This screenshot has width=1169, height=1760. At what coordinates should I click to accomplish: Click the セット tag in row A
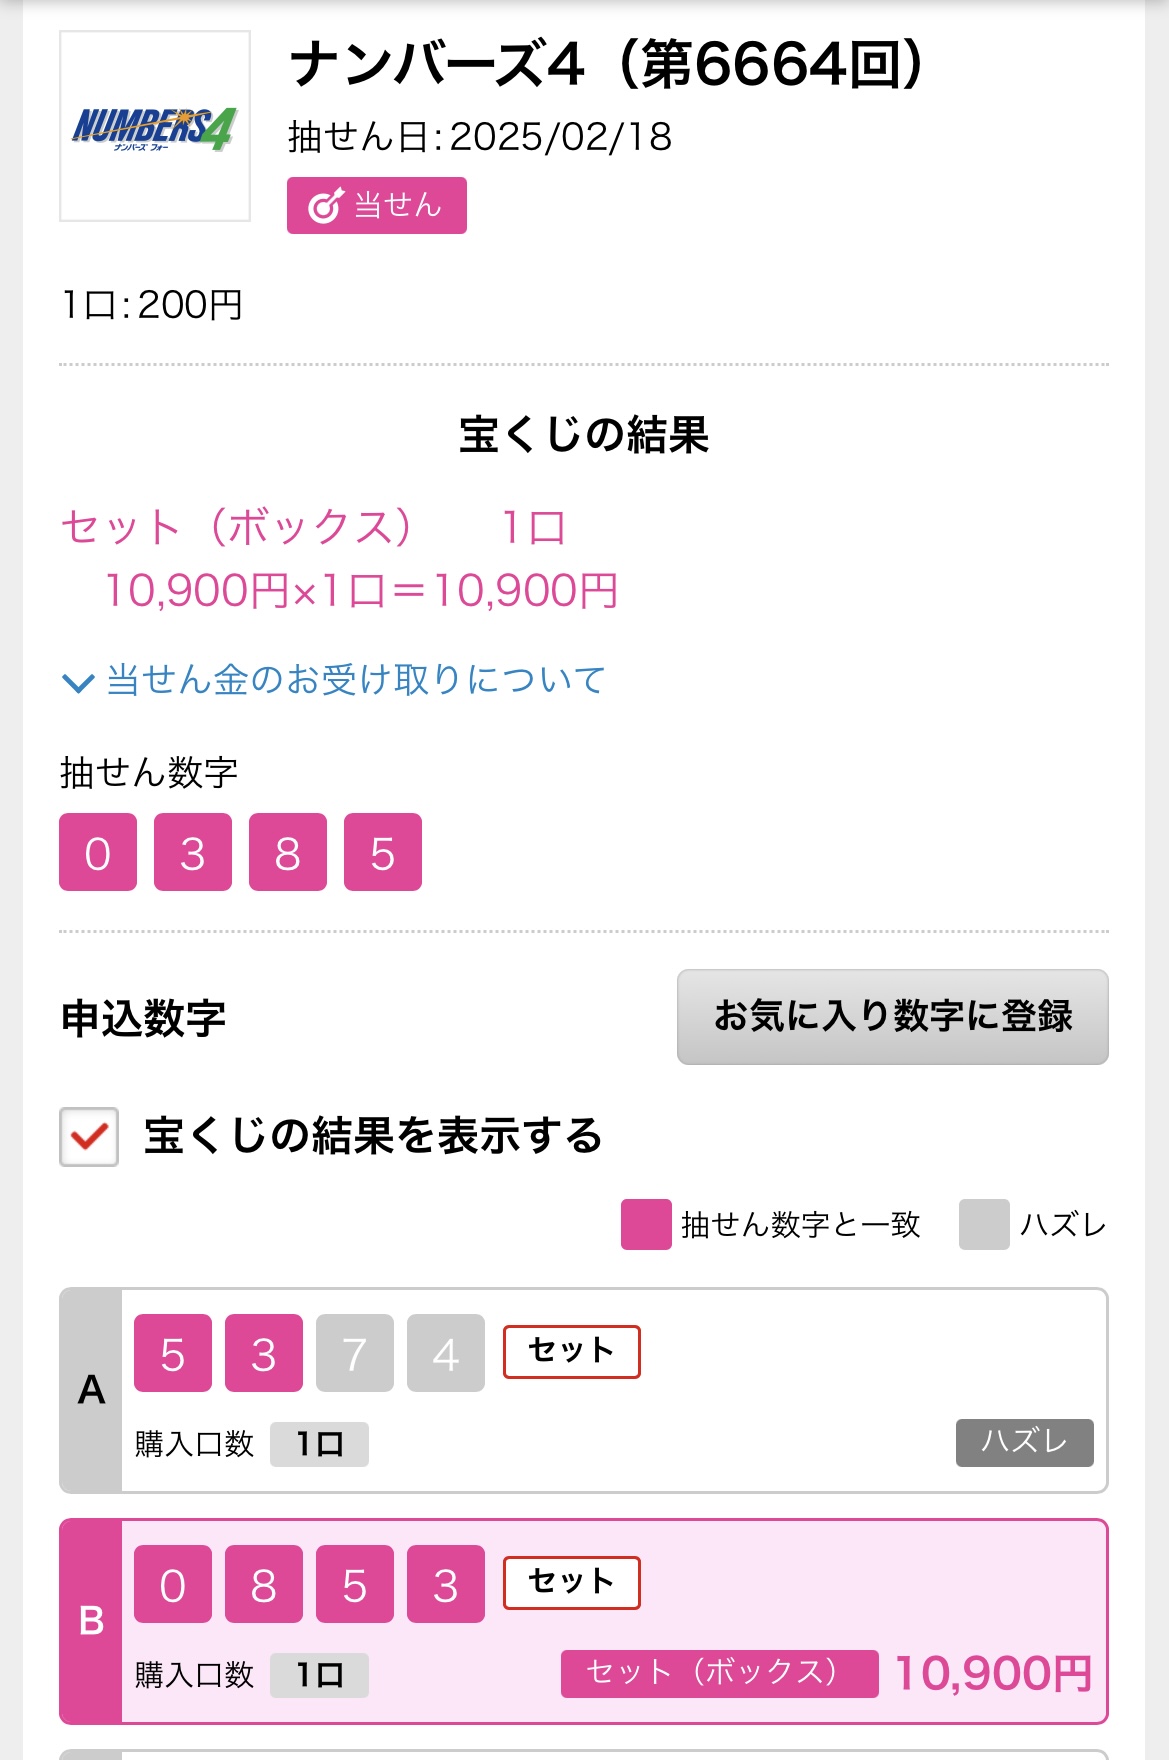572,1352
